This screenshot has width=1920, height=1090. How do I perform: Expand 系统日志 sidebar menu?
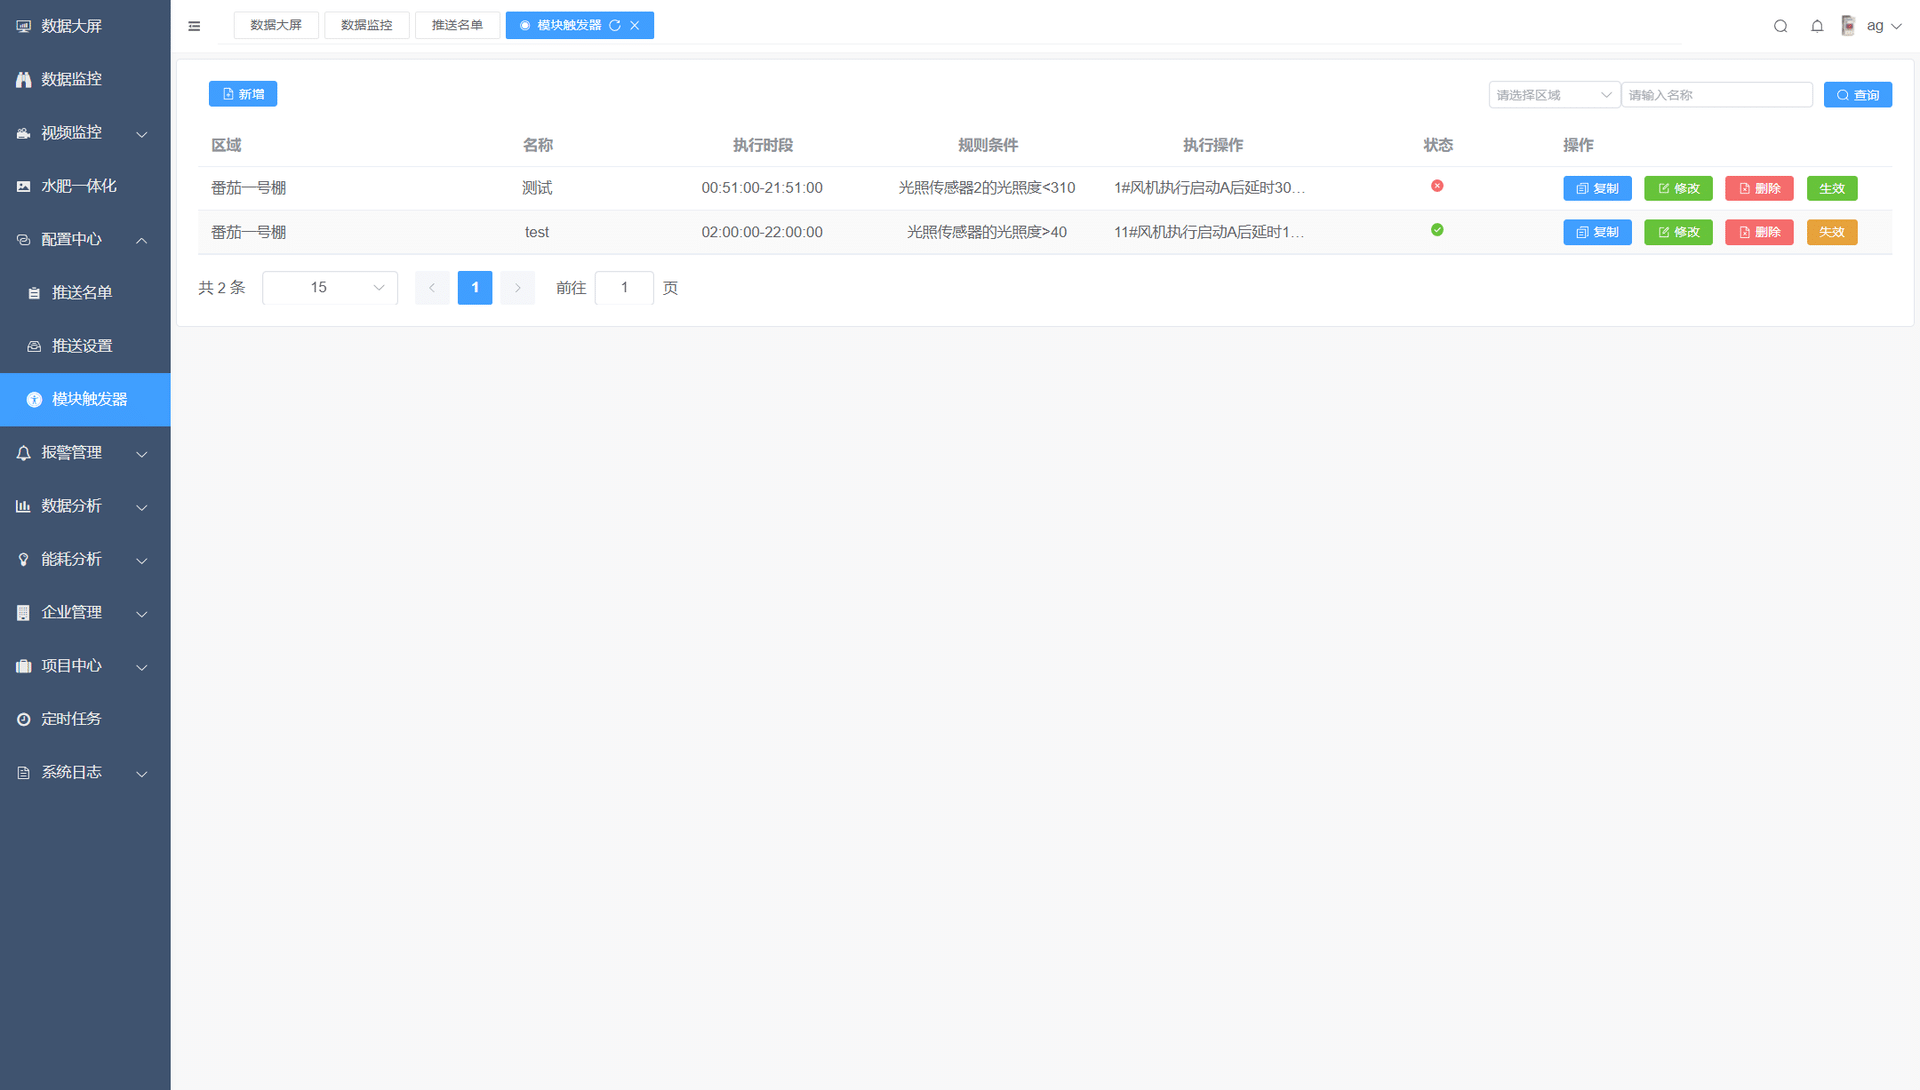[x=85, y=773]
